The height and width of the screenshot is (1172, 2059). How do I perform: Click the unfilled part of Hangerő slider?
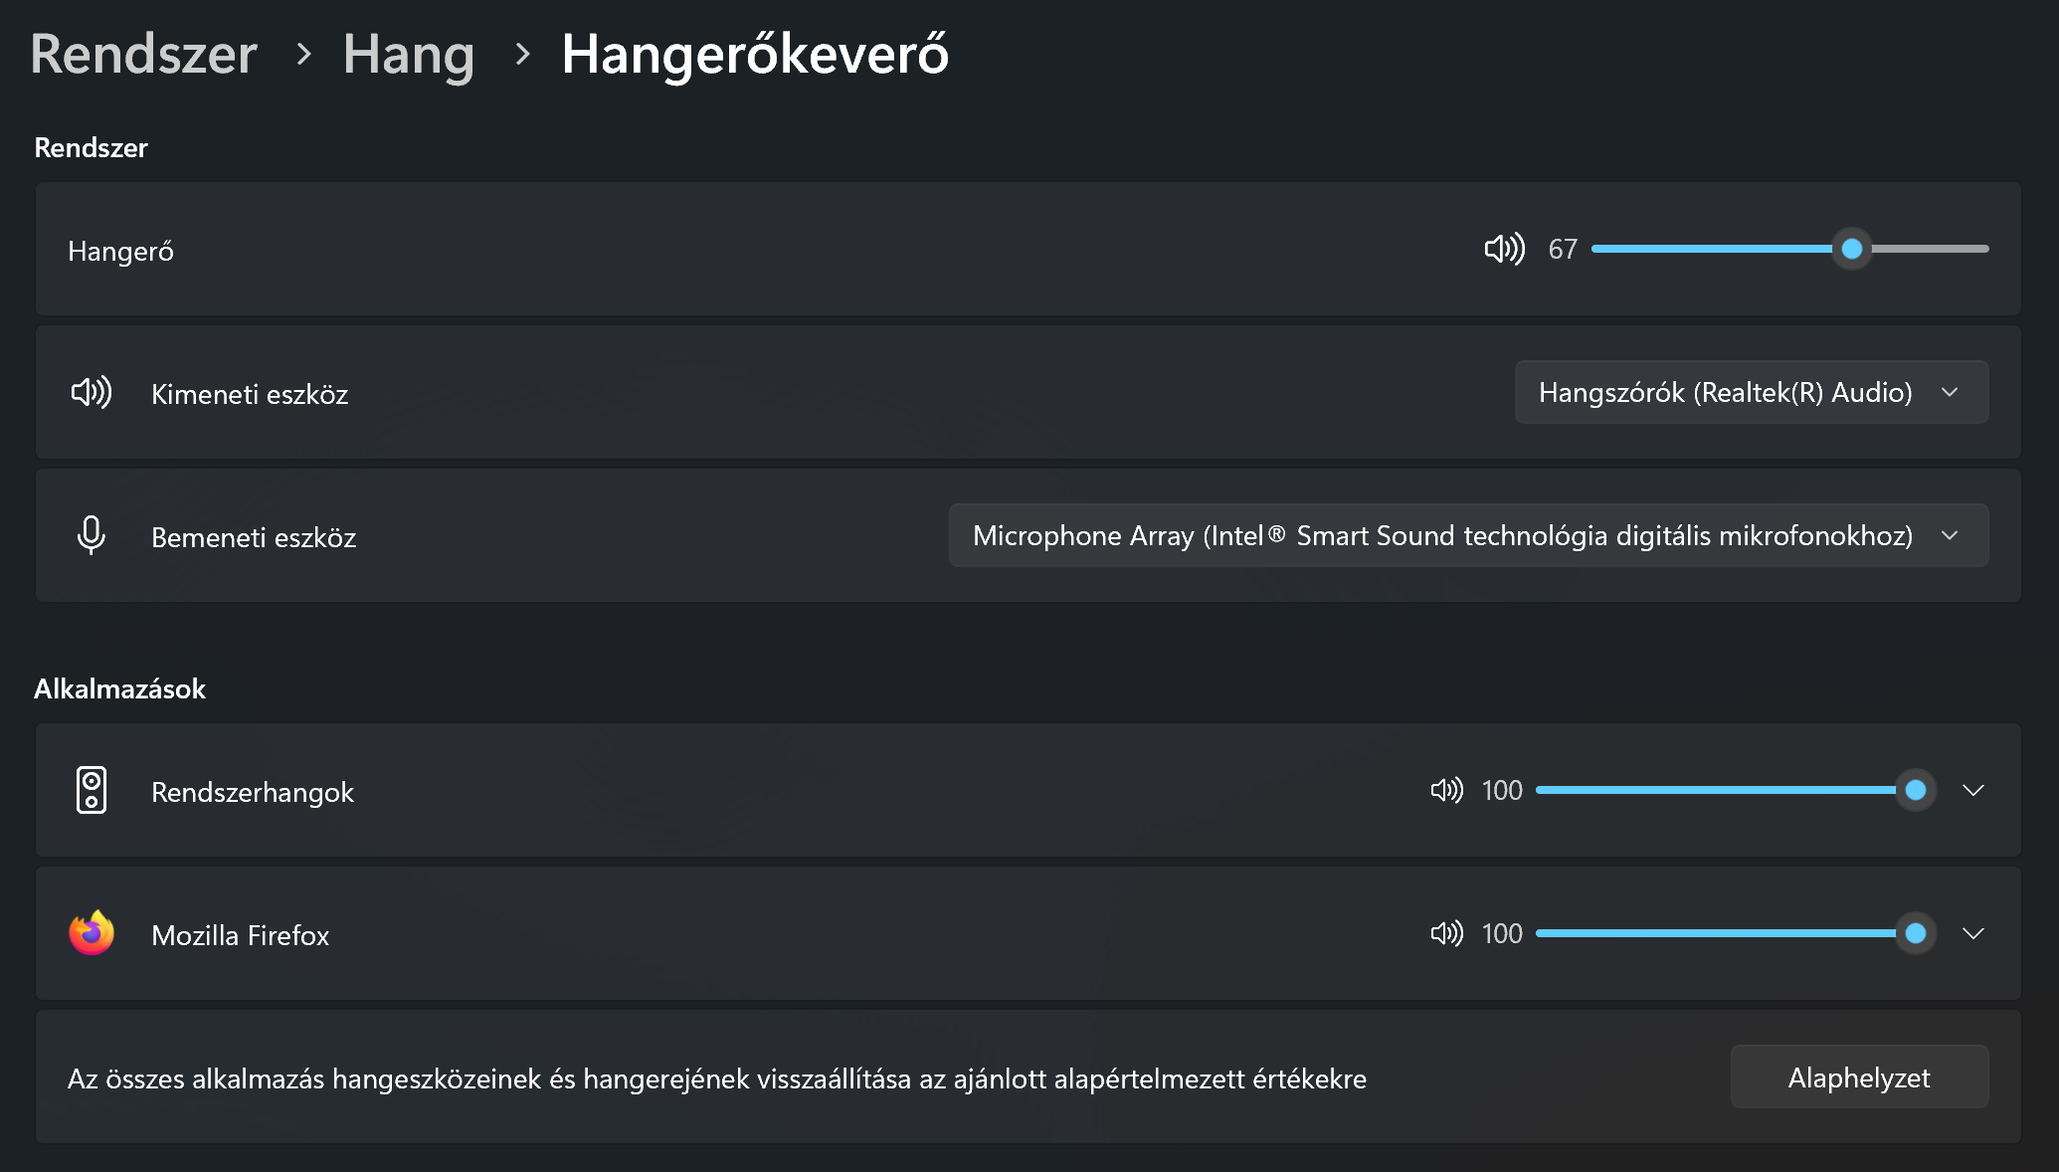click(1929, 249)
